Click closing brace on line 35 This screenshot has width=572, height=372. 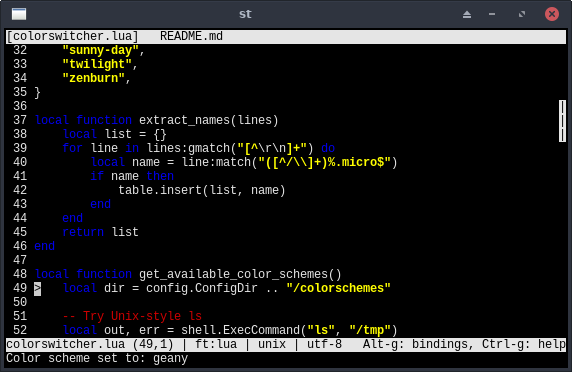pos(38,92)
